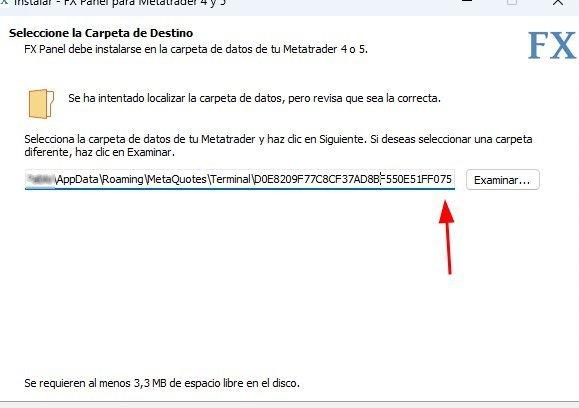Click the maximize window button

[512, 2]
